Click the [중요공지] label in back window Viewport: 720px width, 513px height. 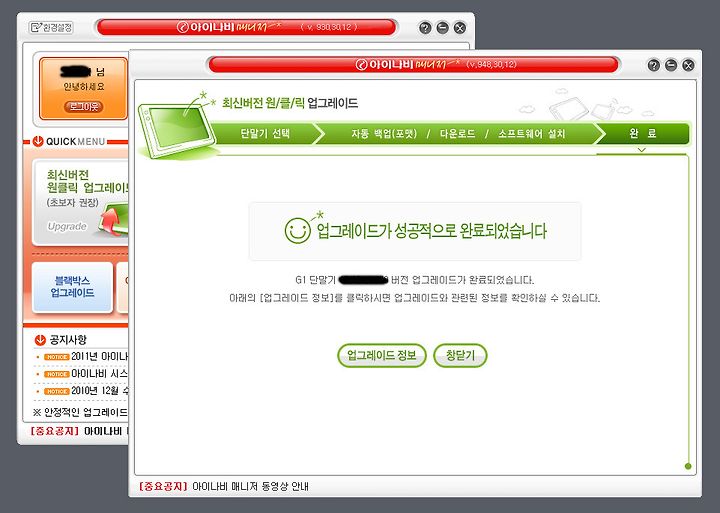(x=55, y=431)
